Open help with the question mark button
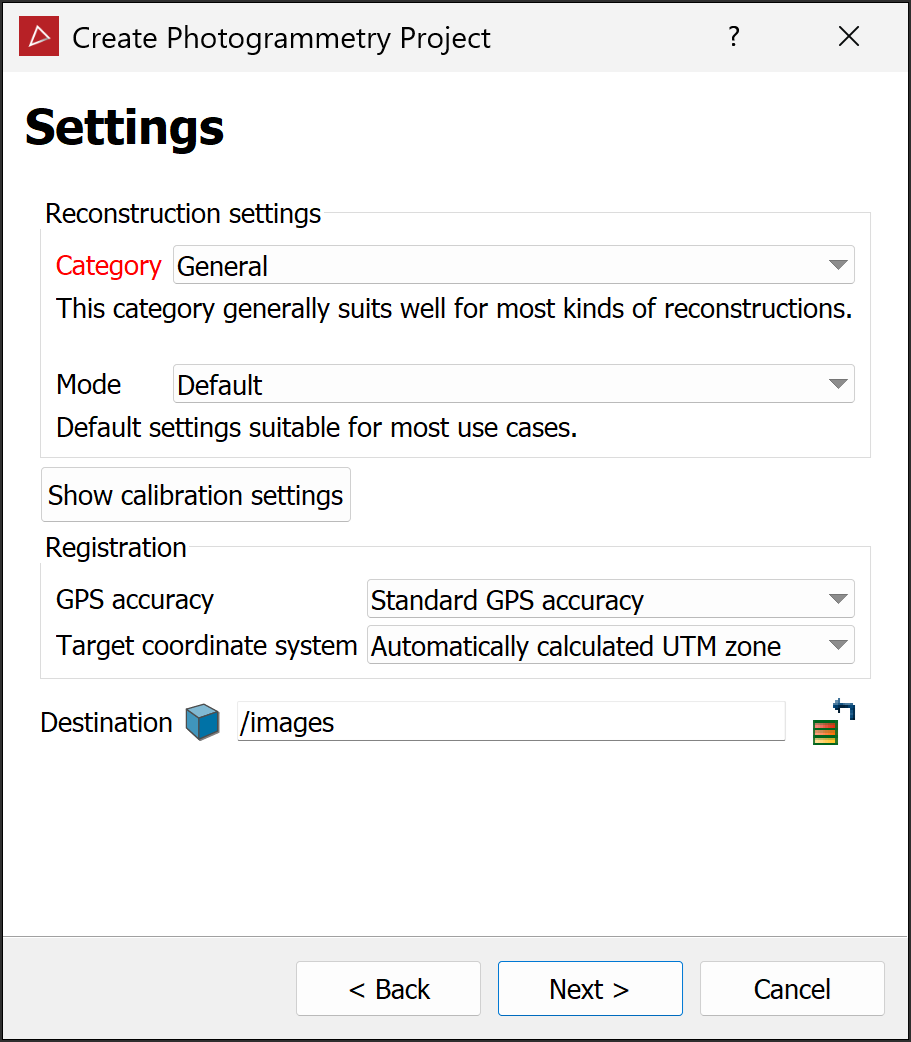Screen dimensions: 911x1042 pos(734,37)
